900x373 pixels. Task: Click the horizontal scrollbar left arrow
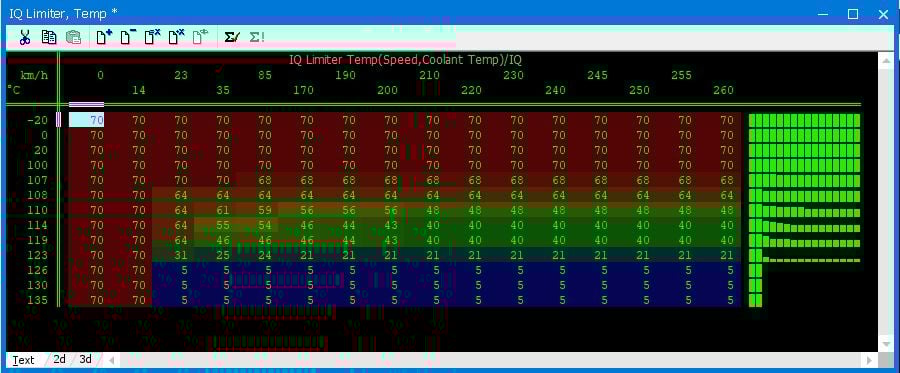pyautogui.click(x=111, y=360)
